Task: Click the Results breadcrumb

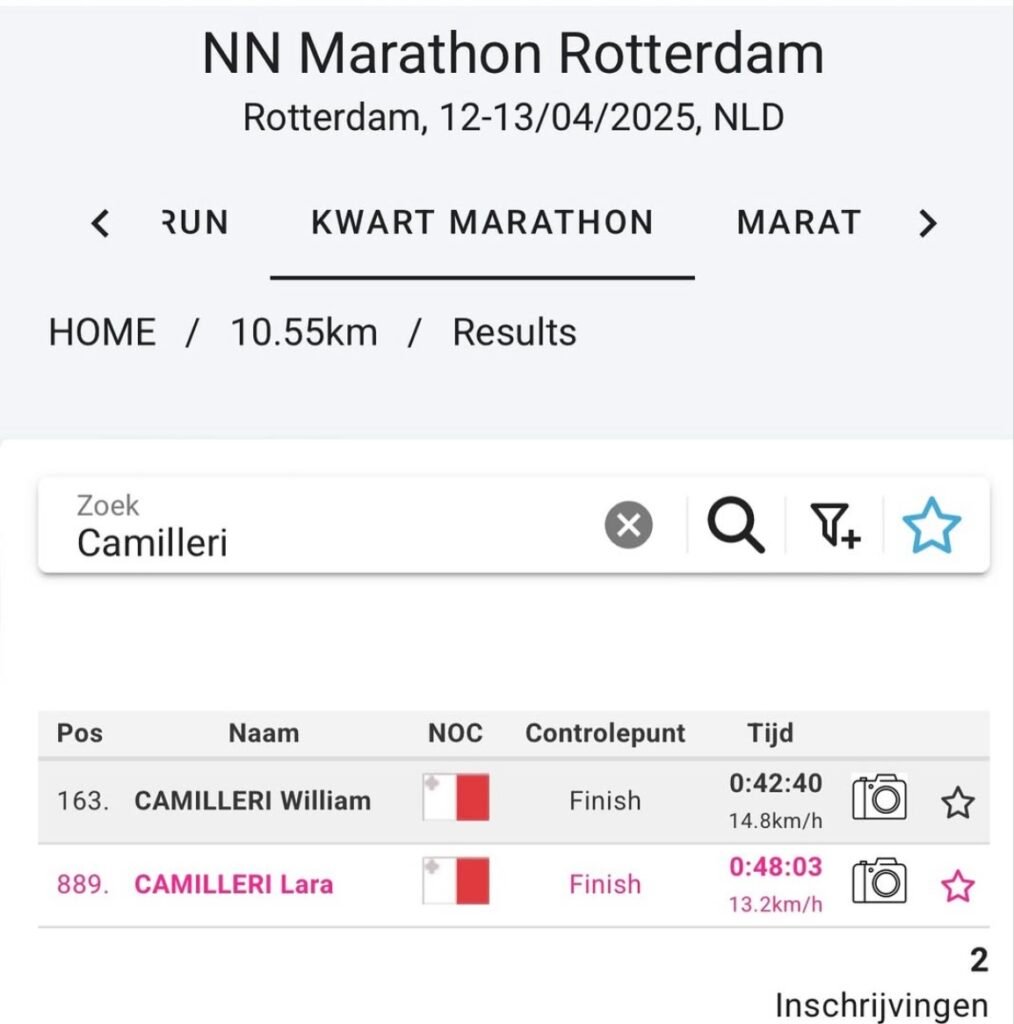Action: pyautogui.click(x=515, y=332)
